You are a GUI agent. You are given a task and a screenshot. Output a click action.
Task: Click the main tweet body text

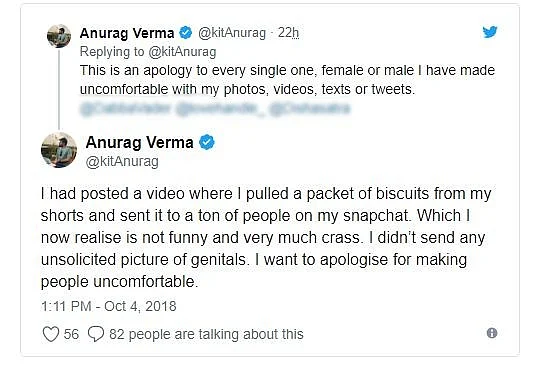pos(266,237)
